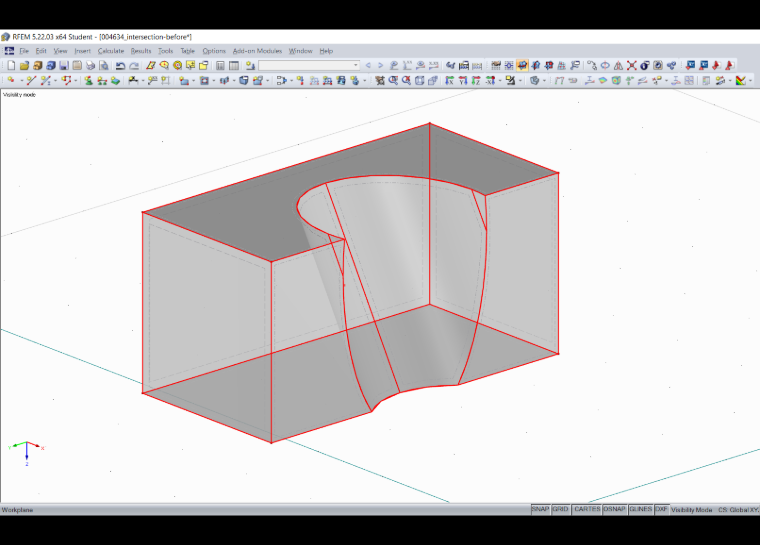This screenshot has height=545, width=760.
Task: Open the Calculate menu
Action: pos(111,51)
